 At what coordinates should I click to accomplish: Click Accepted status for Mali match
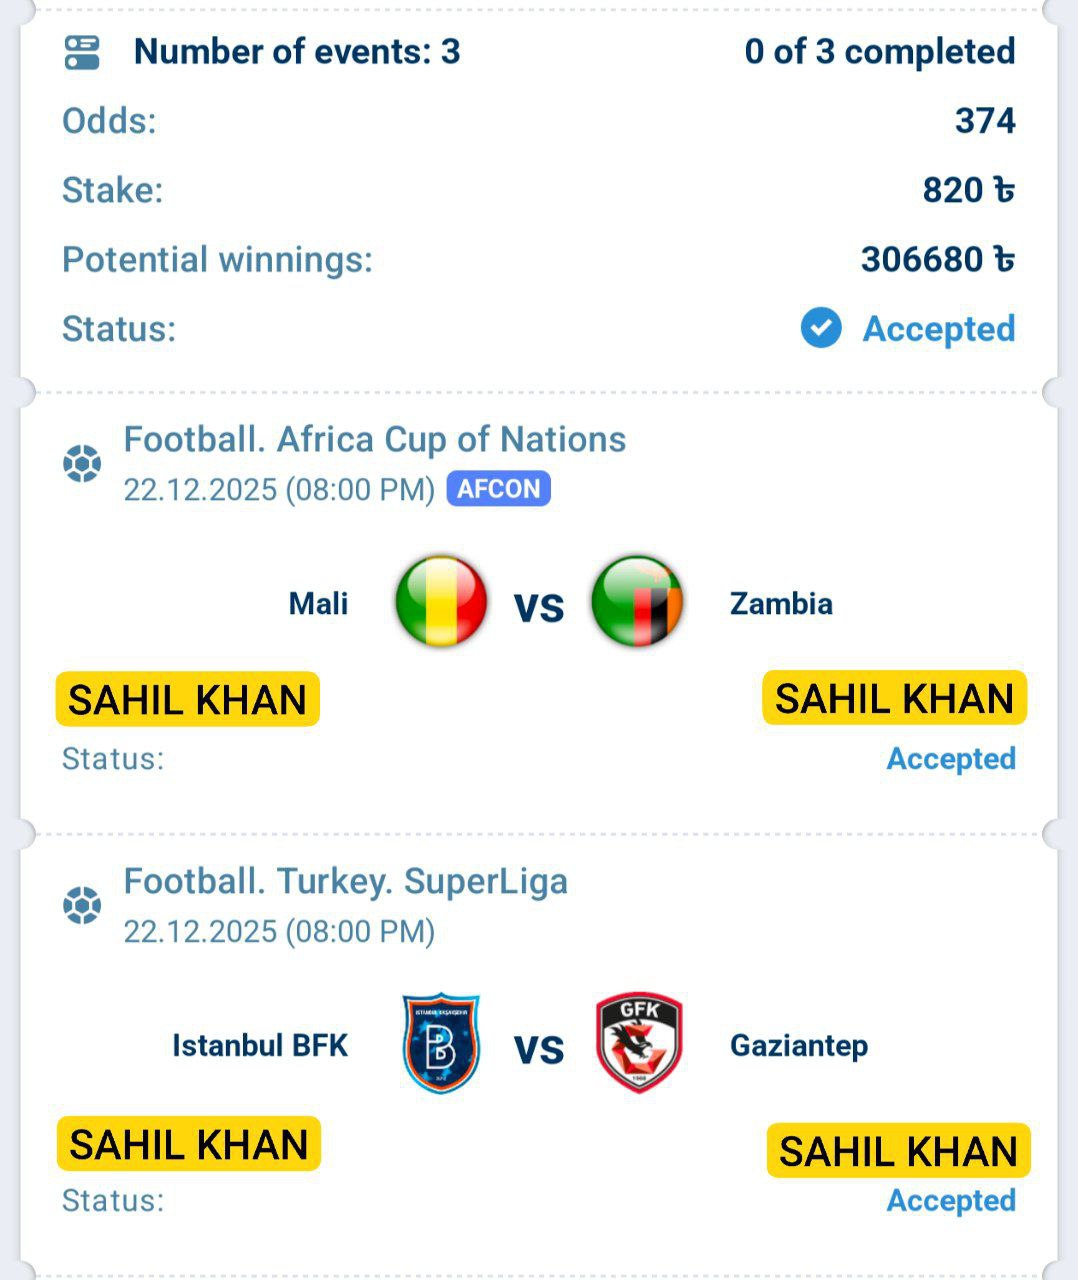[950, 758]
